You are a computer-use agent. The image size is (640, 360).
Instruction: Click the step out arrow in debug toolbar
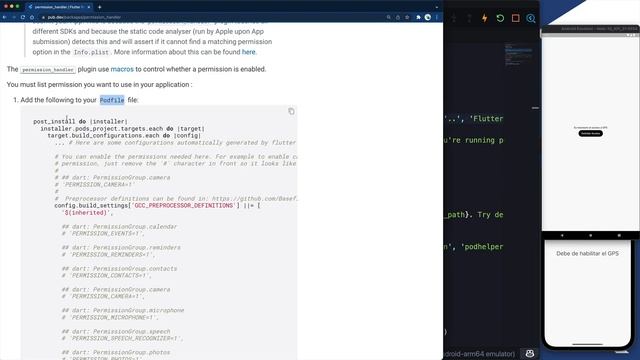(x=469, y=18)
